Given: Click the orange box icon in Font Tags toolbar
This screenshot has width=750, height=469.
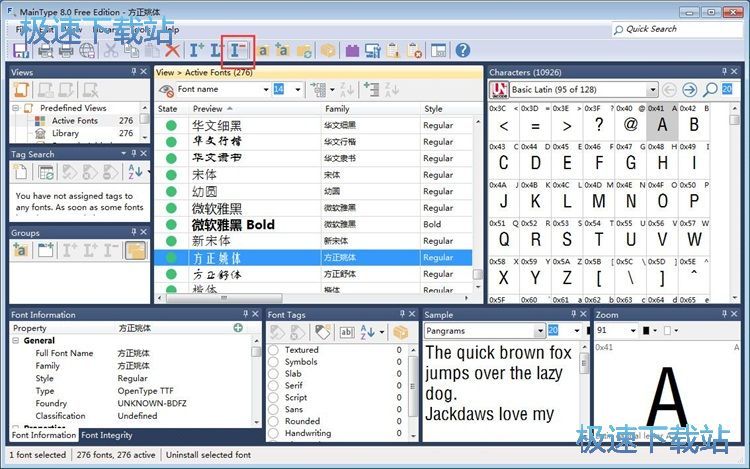Looking at the screenshot, I should [x=400, y=332].
